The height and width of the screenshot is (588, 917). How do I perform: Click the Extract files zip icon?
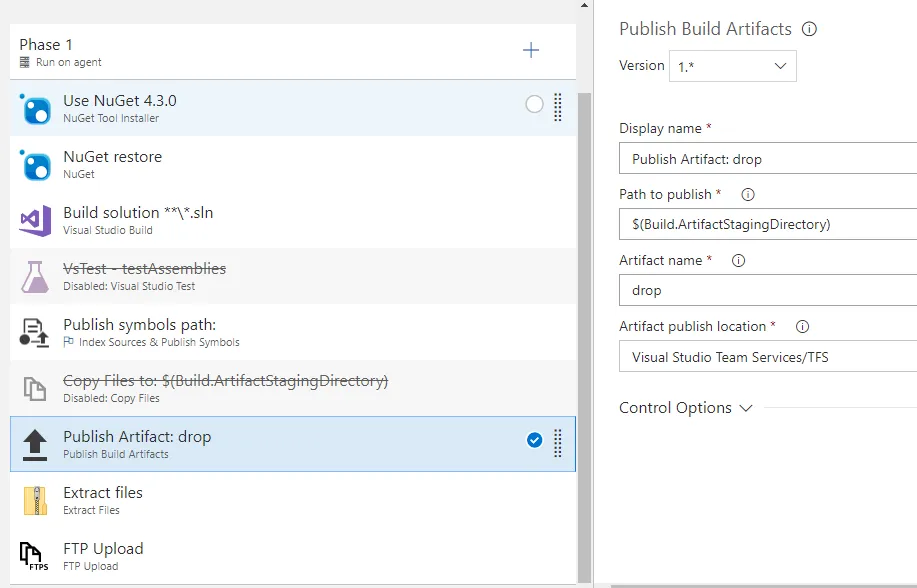[35, 501]
